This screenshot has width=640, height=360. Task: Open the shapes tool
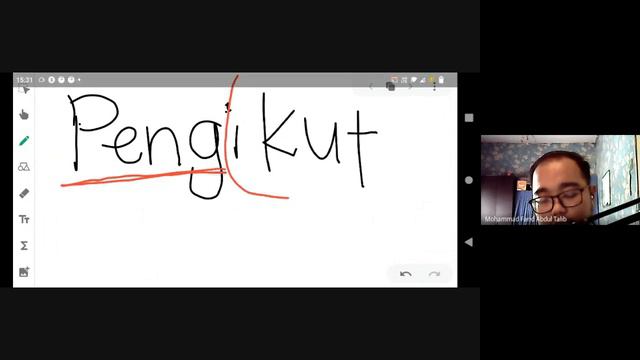tap(24, 167)
